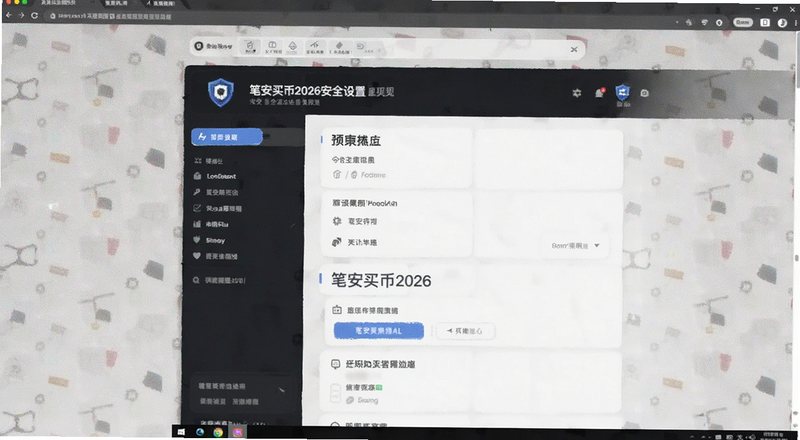800x440 pixels.
Task: Click the green badge in the lower card
Action: 380,387
